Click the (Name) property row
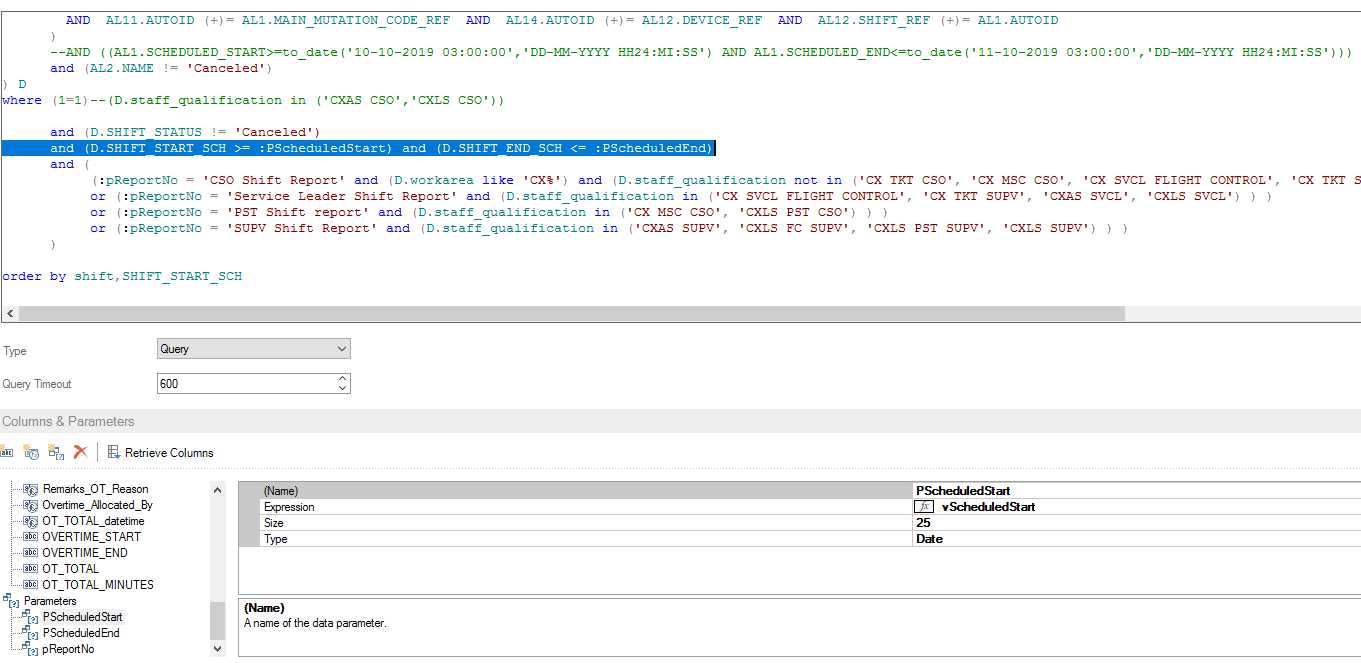This screenshot has height=663, width=1361. [799, 491]
